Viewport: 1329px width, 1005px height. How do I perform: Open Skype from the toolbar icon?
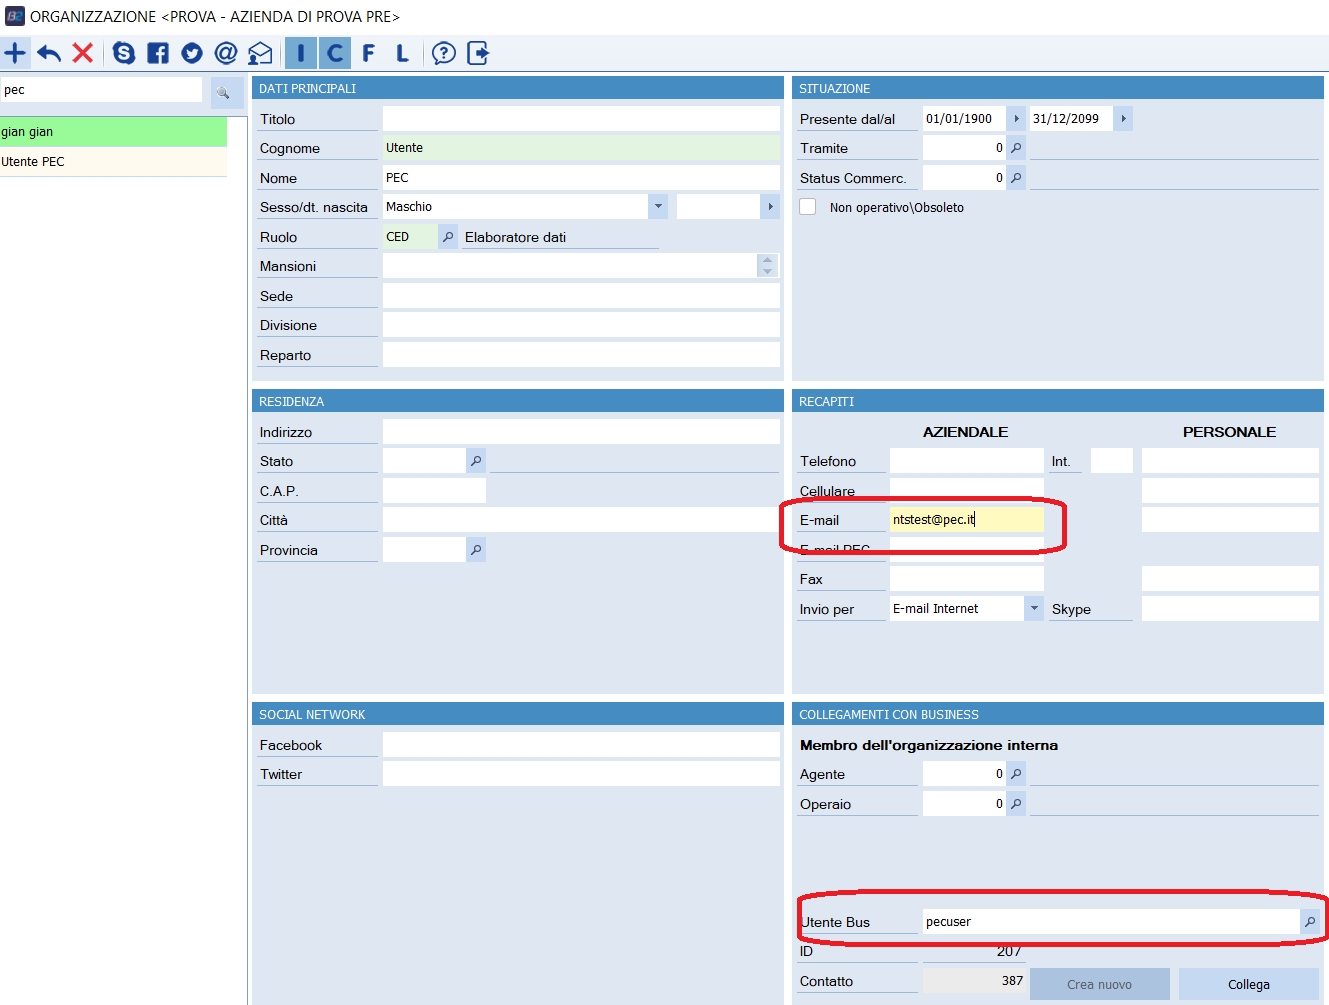point(124,53)
